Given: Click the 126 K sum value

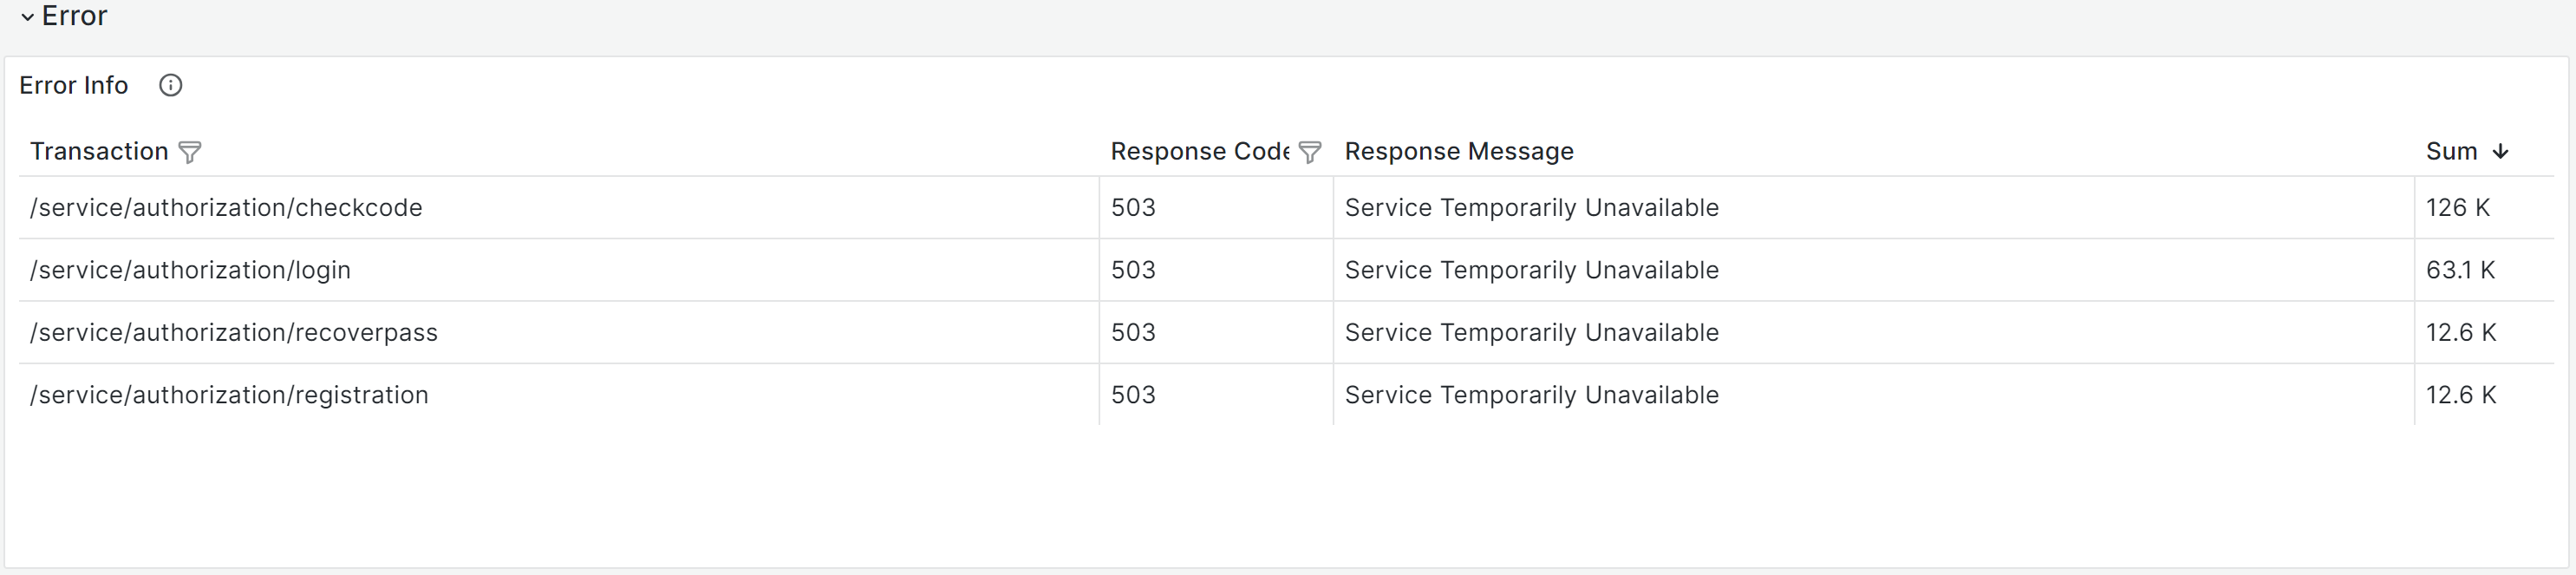Looking at the screenshot, I should [x=2457, y=207].
